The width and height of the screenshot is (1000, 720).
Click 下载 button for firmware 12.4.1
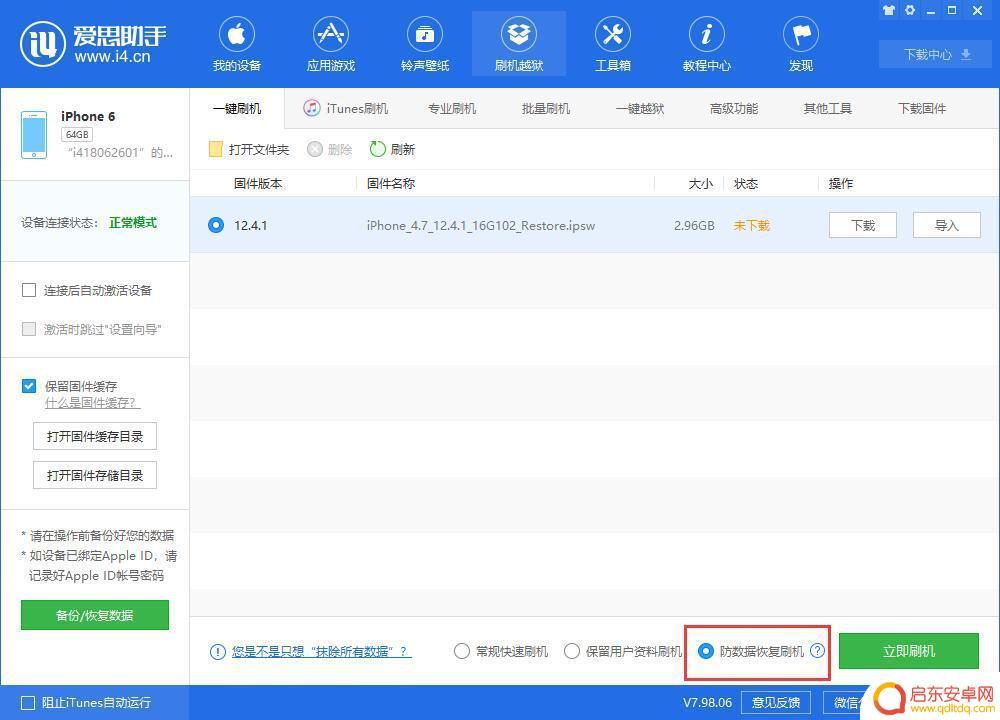[x=863, y=225]
